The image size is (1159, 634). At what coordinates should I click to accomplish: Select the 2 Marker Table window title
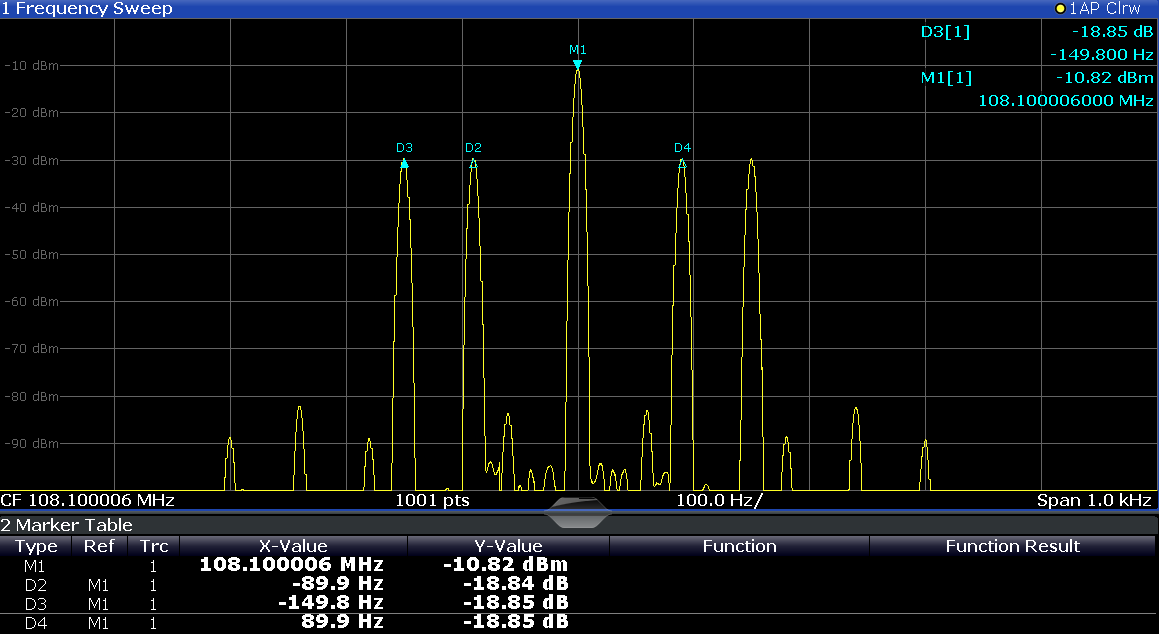(x=67, y=525)
